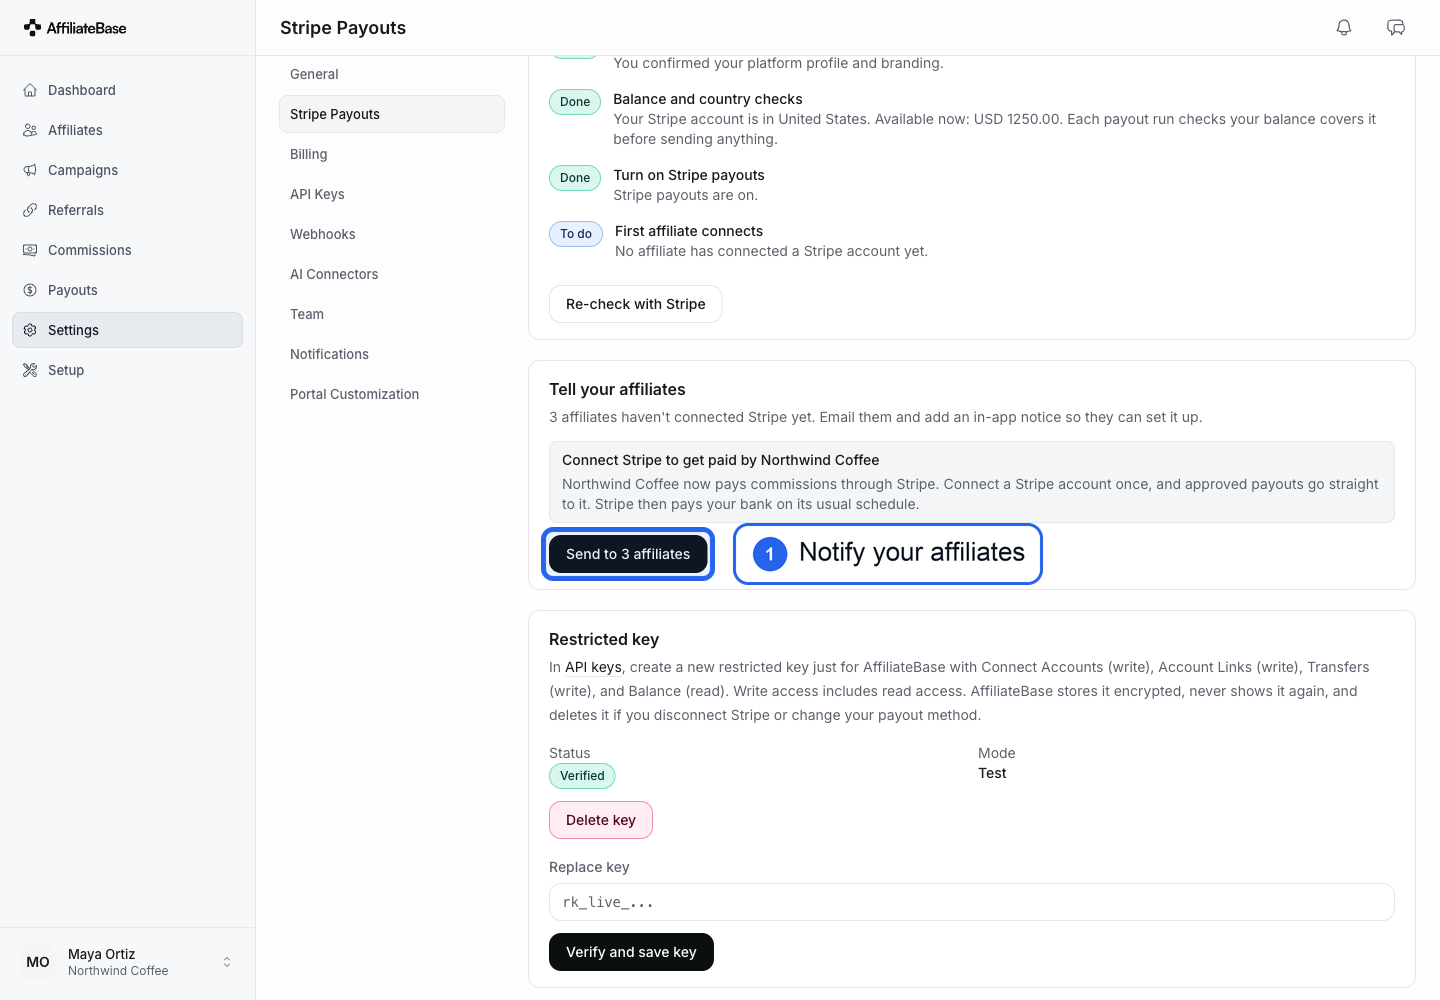Screen dimensions: 1440x1000
Task: Open the API Keys settings section
Action: [392, 194]
